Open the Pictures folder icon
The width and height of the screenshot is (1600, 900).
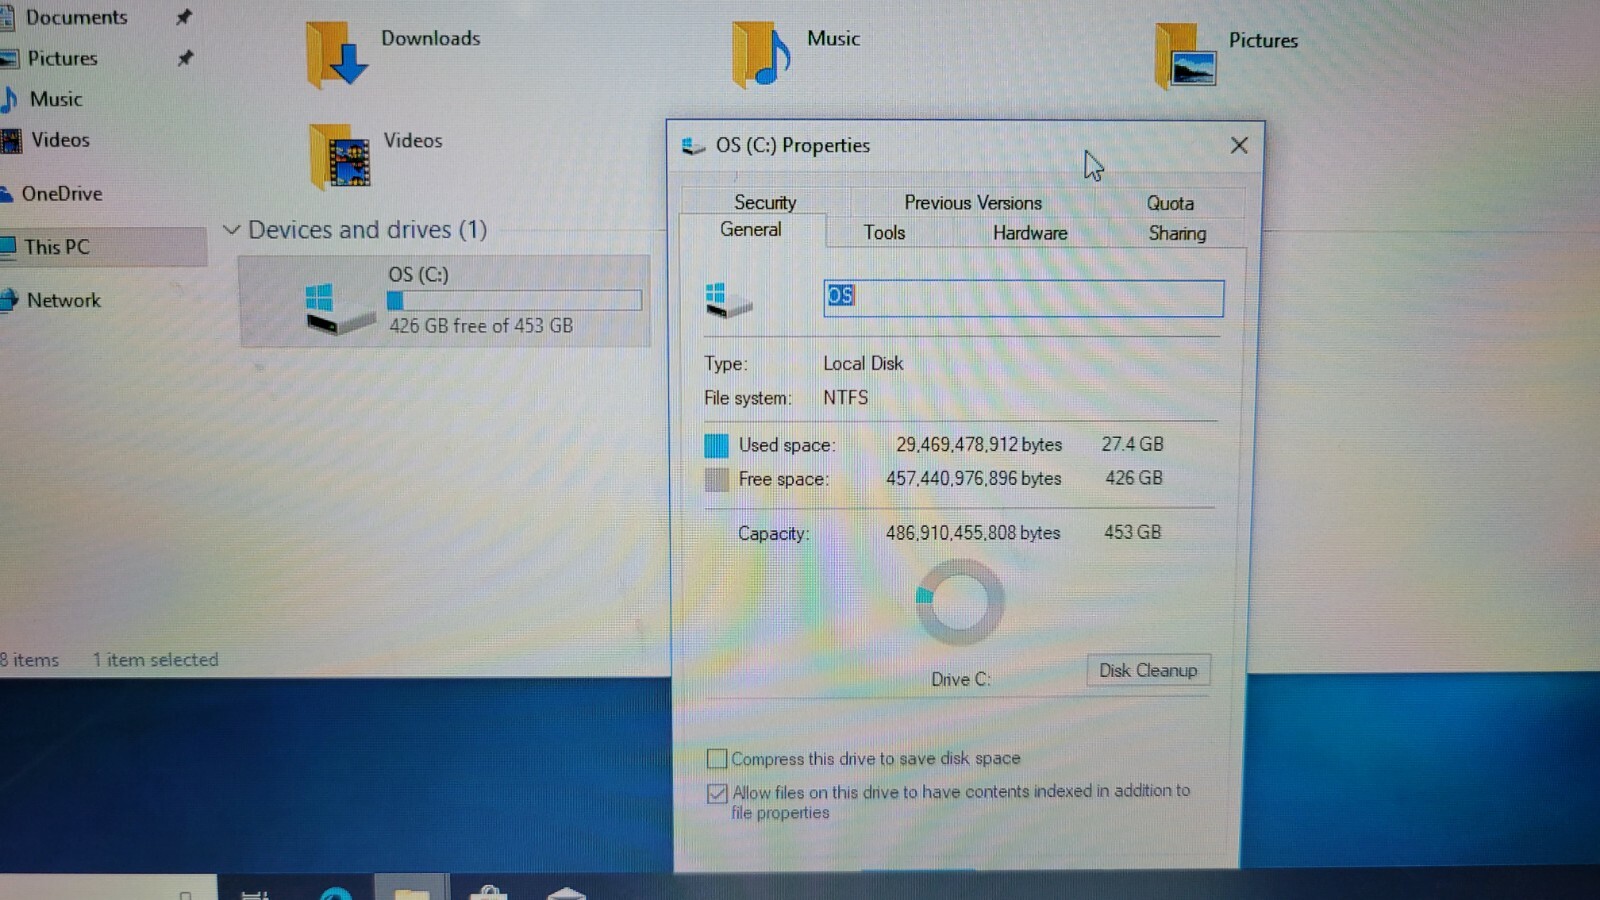(1186, 57)
